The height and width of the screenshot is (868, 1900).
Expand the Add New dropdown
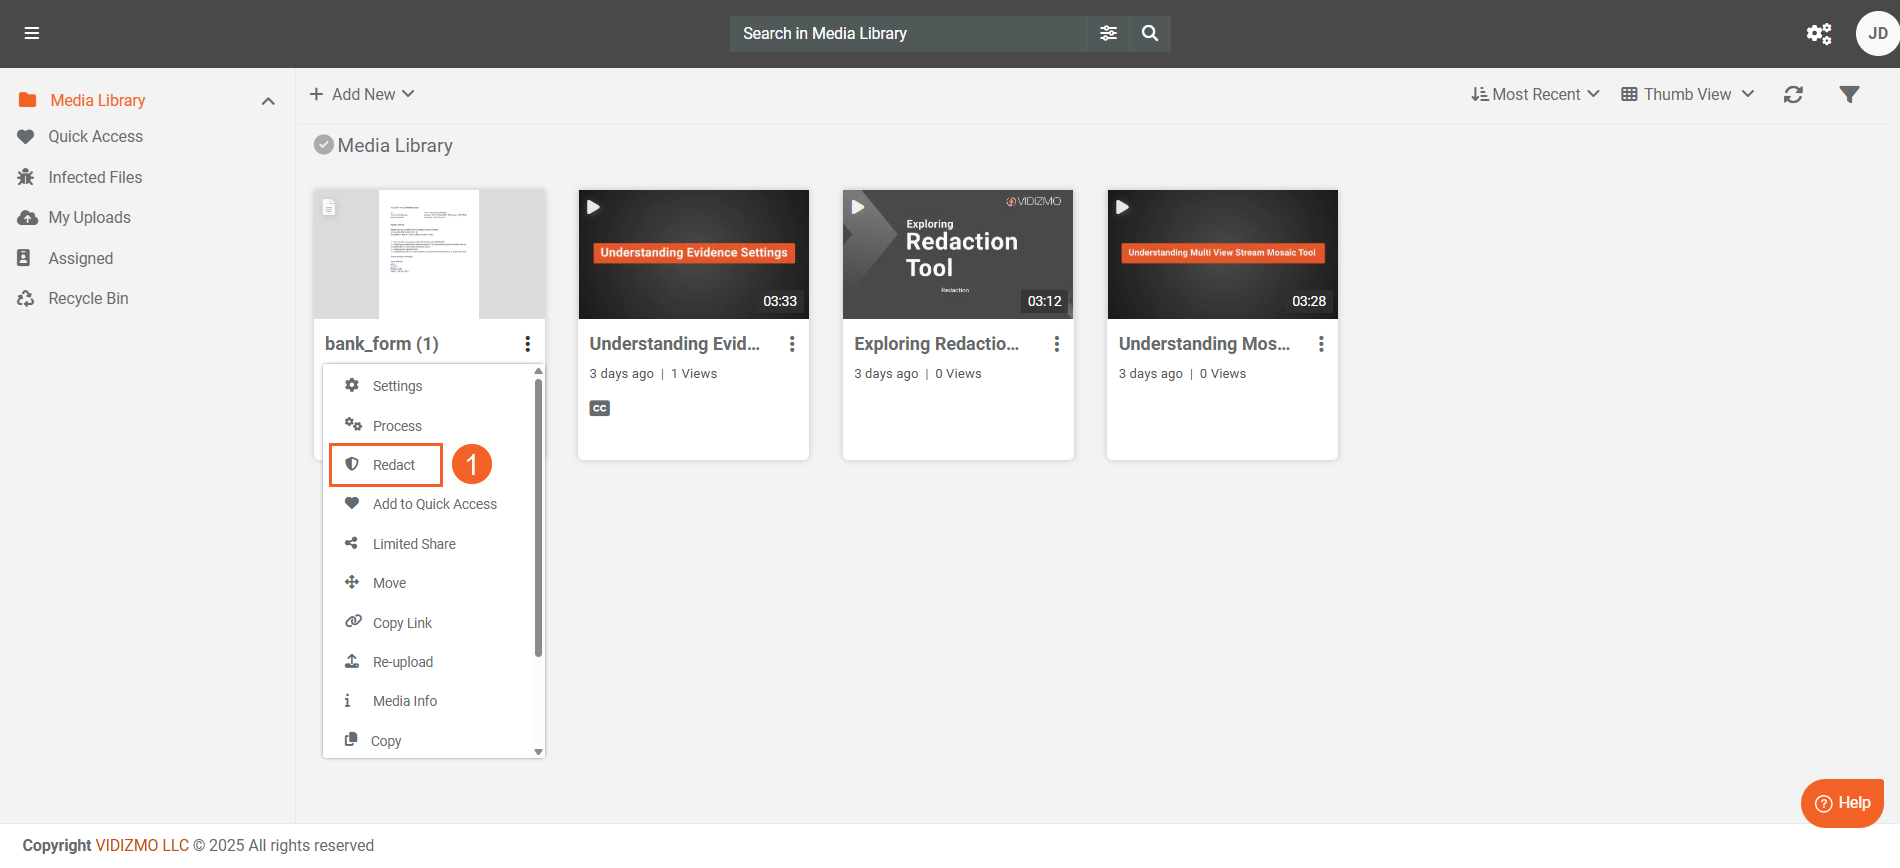(x=362, y=94)
